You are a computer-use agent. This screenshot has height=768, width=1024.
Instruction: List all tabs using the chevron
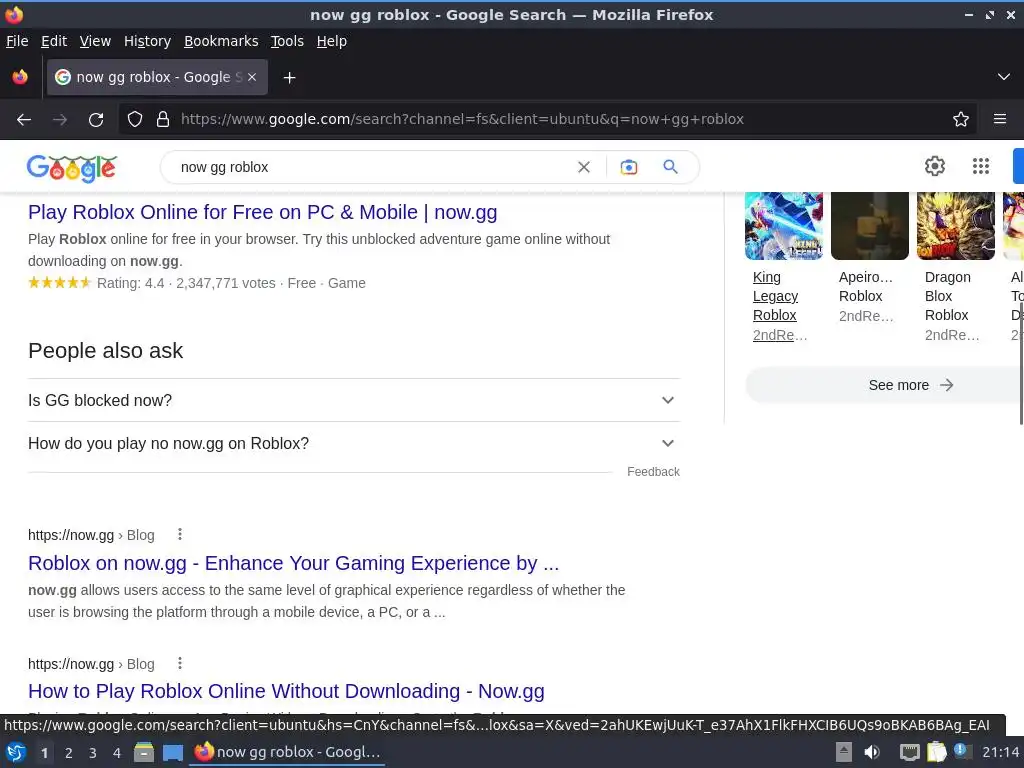click(x=1004, y=77)
